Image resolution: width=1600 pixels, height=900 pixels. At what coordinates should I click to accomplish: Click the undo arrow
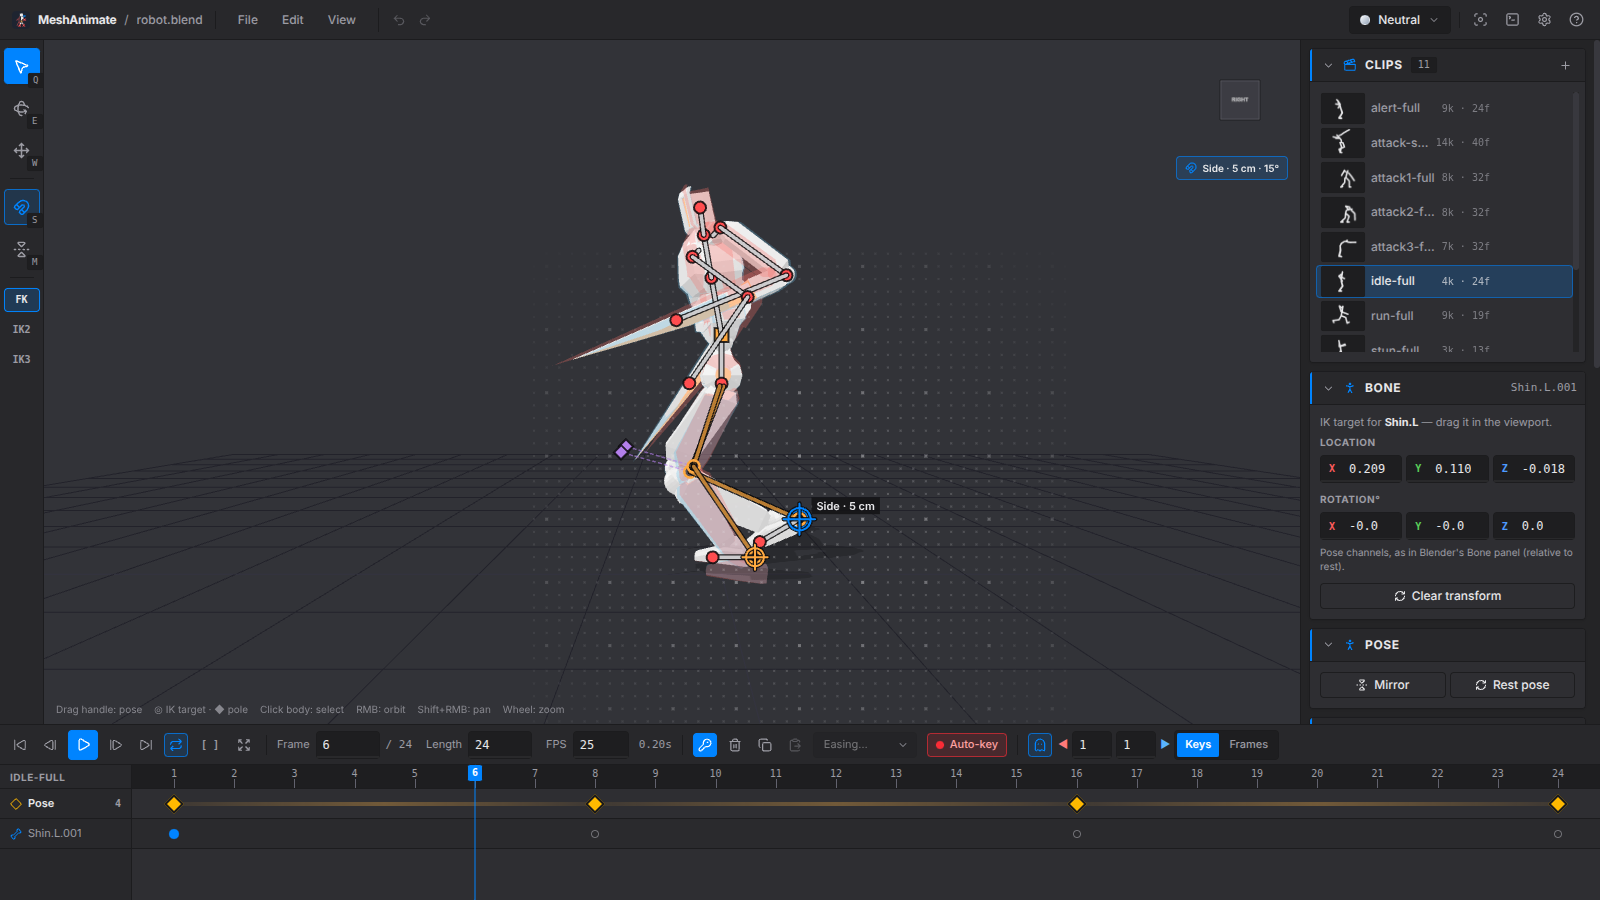point(399,20)
